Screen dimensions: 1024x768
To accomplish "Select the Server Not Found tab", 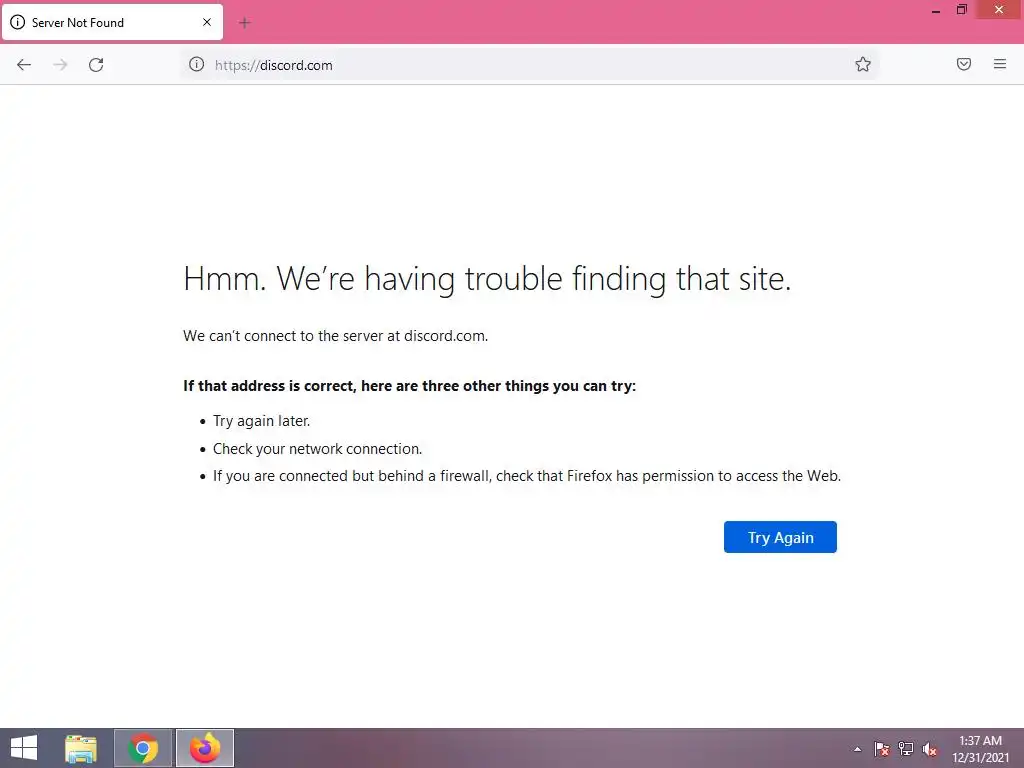I will pos(112,22).
